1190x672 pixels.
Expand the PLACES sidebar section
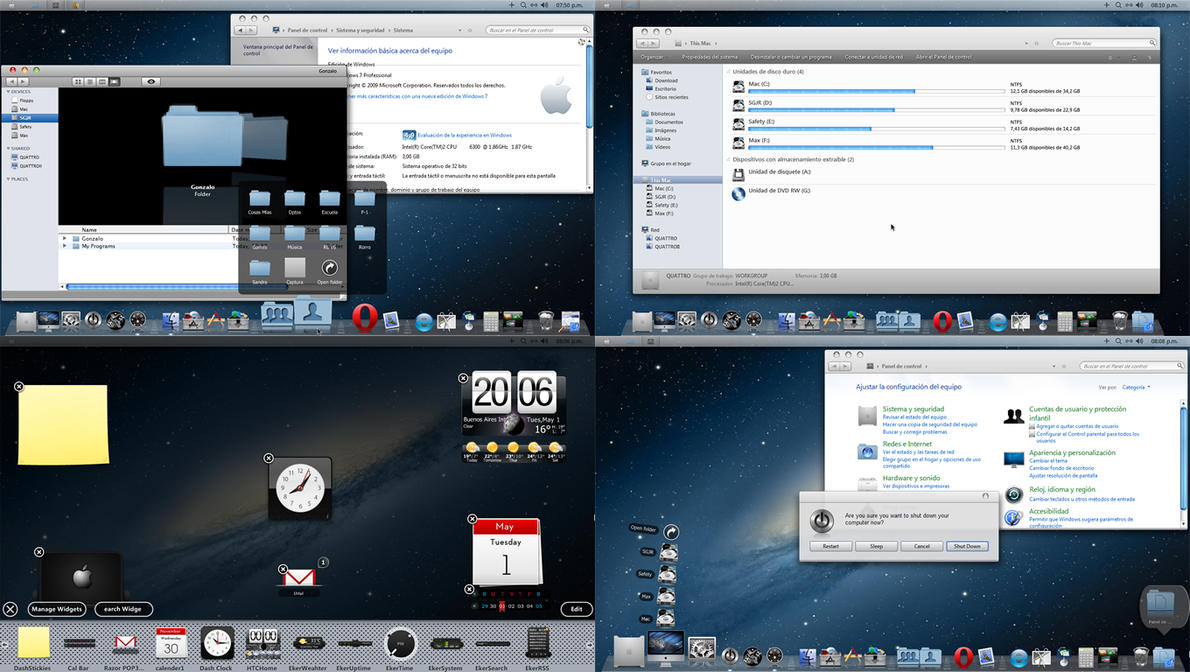[8, 179]
